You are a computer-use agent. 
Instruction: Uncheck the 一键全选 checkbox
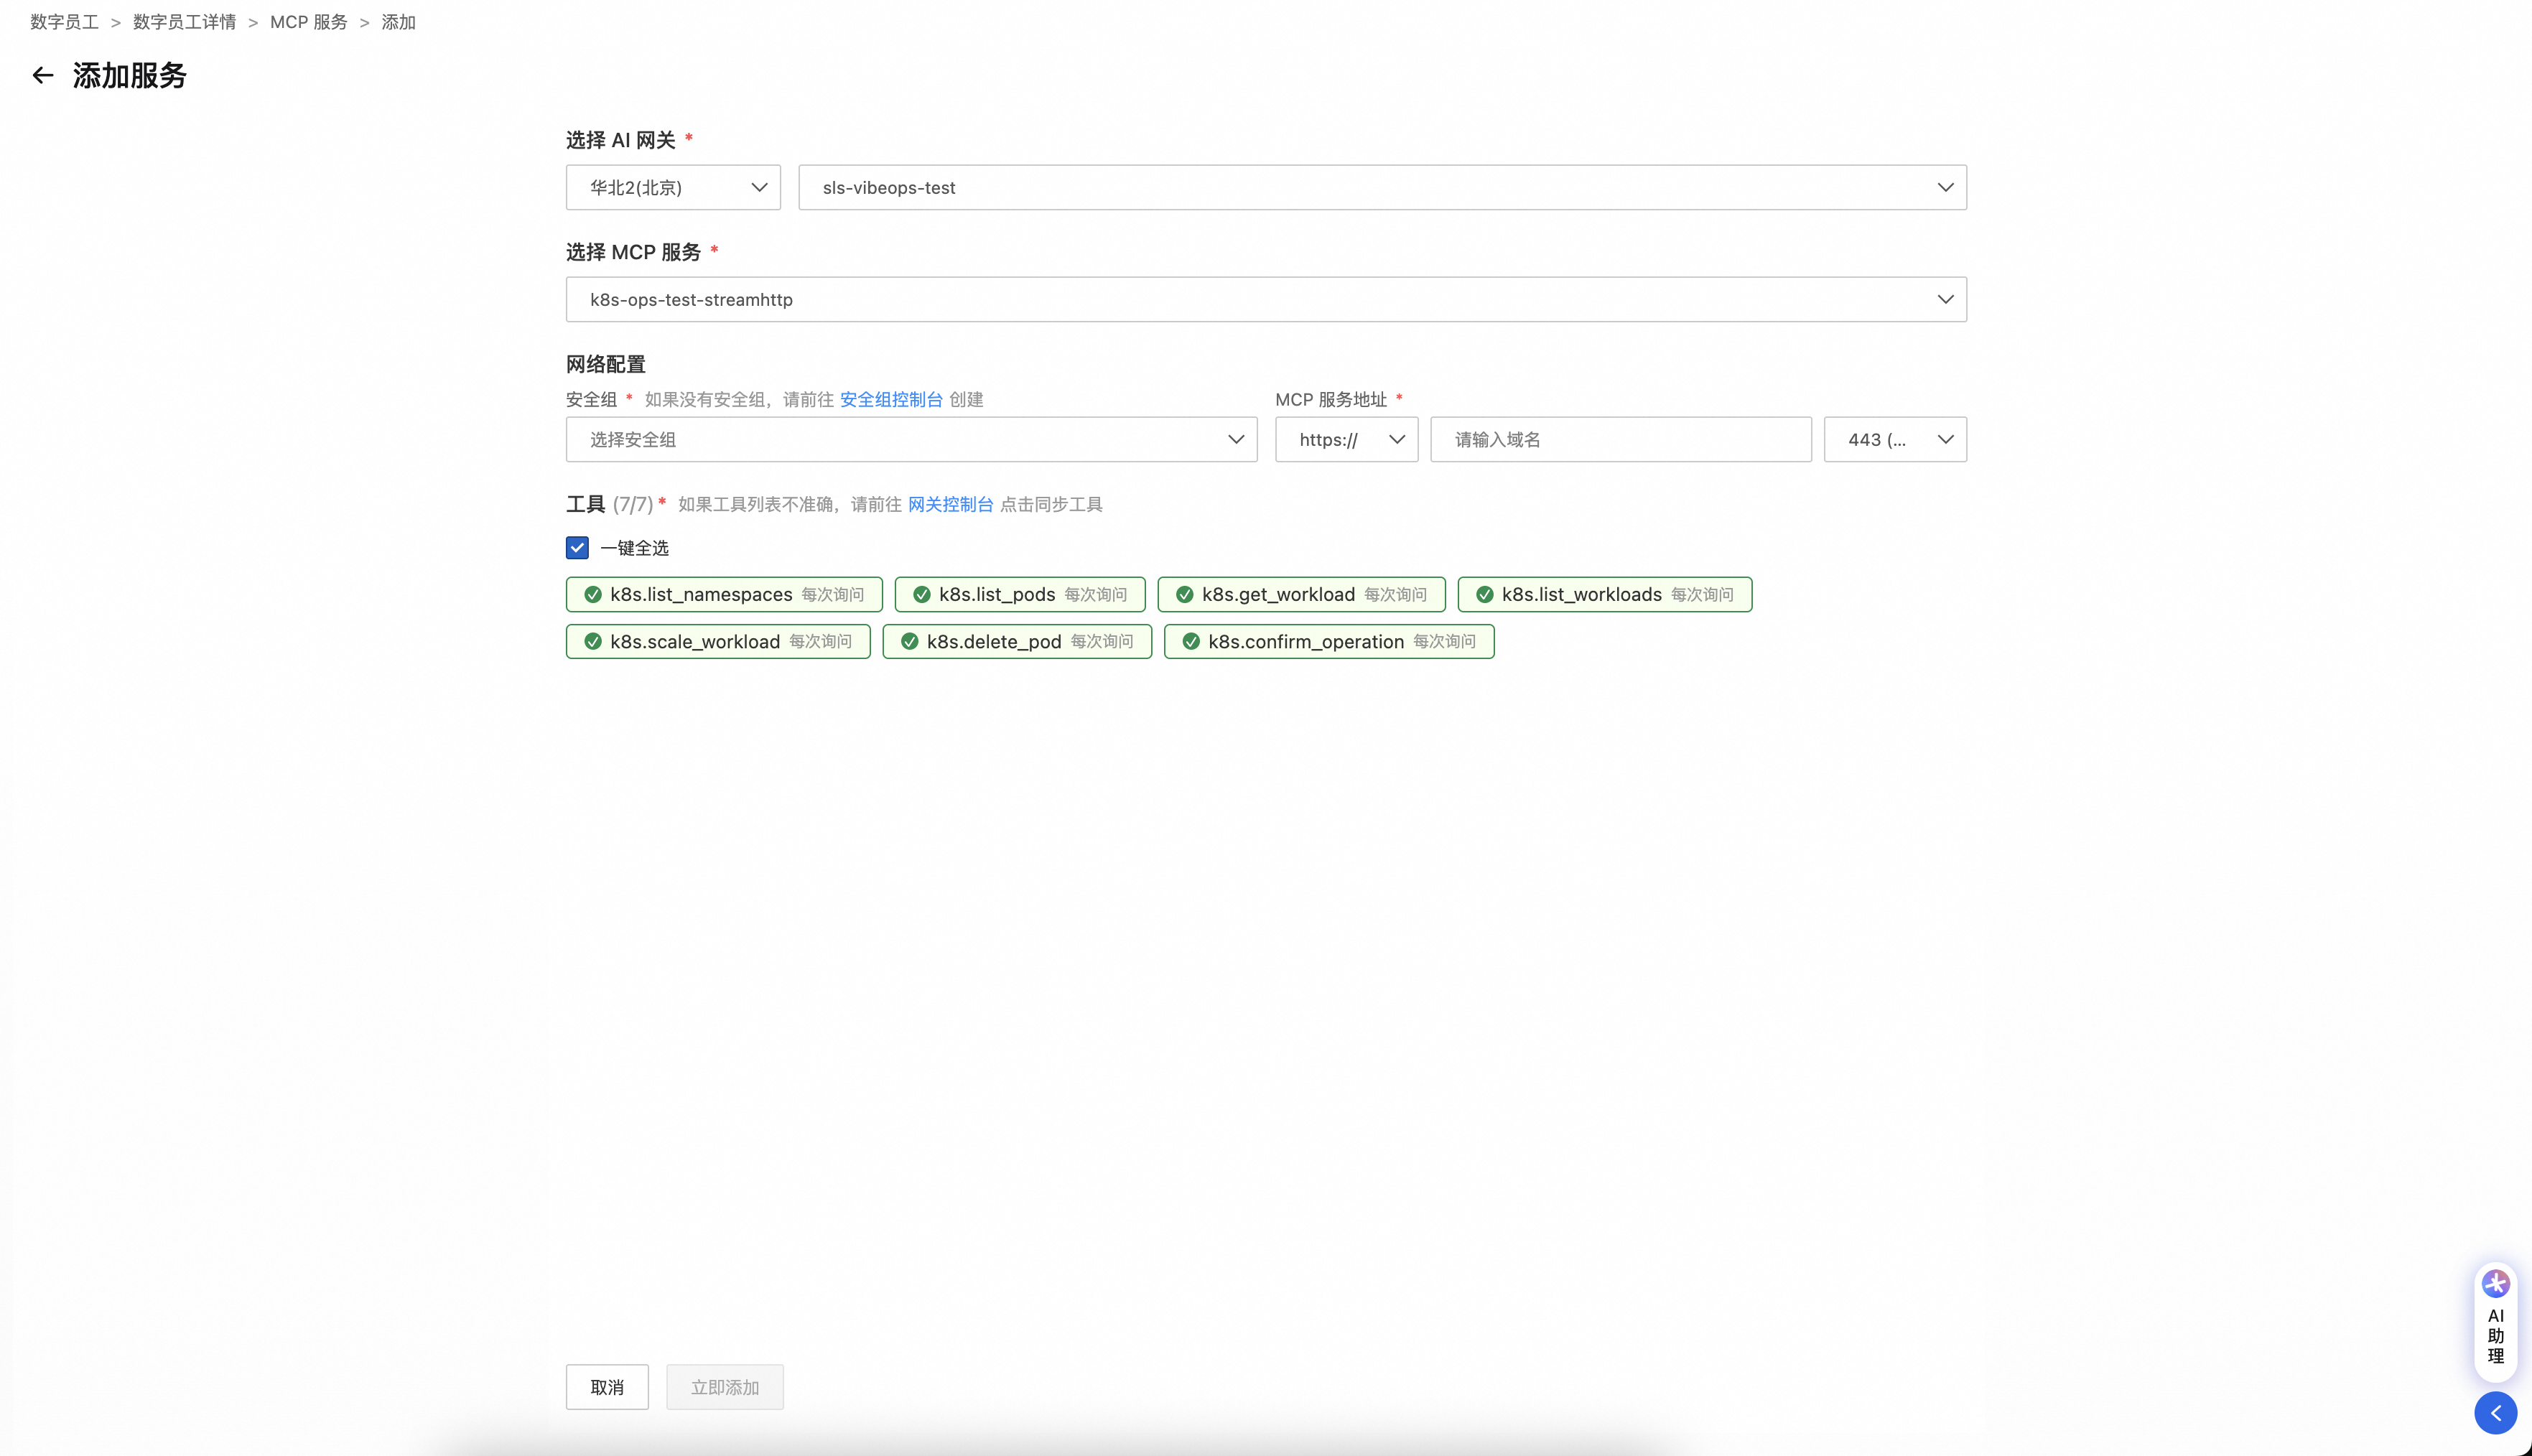coord(577,548)
